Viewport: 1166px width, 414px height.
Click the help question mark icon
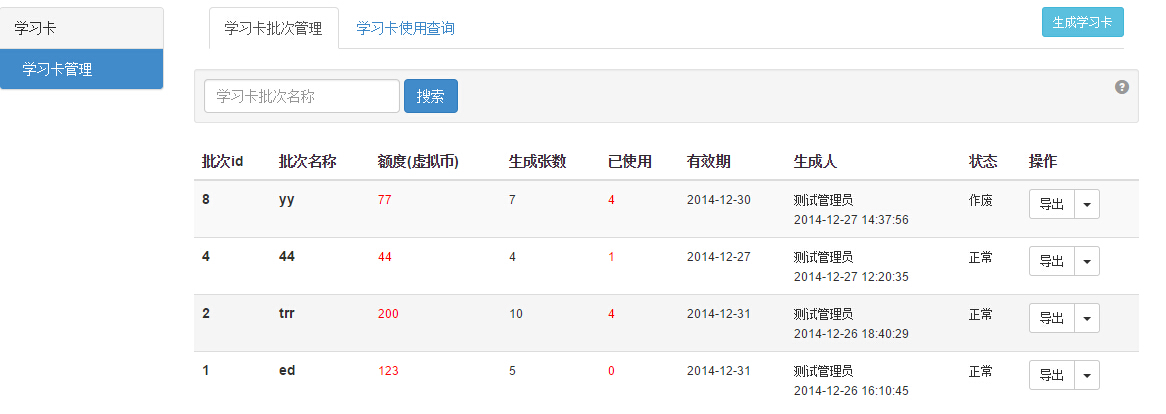coord(1122,87)
